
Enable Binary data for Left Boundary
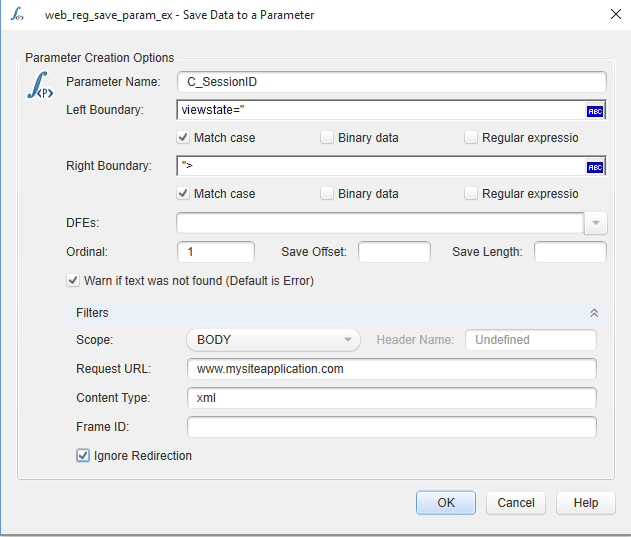point(327,138)
